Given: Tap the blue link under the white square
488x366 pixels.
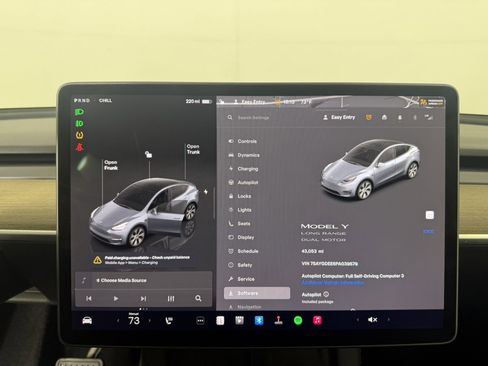Looking at the screenshot, I should 428,231.
